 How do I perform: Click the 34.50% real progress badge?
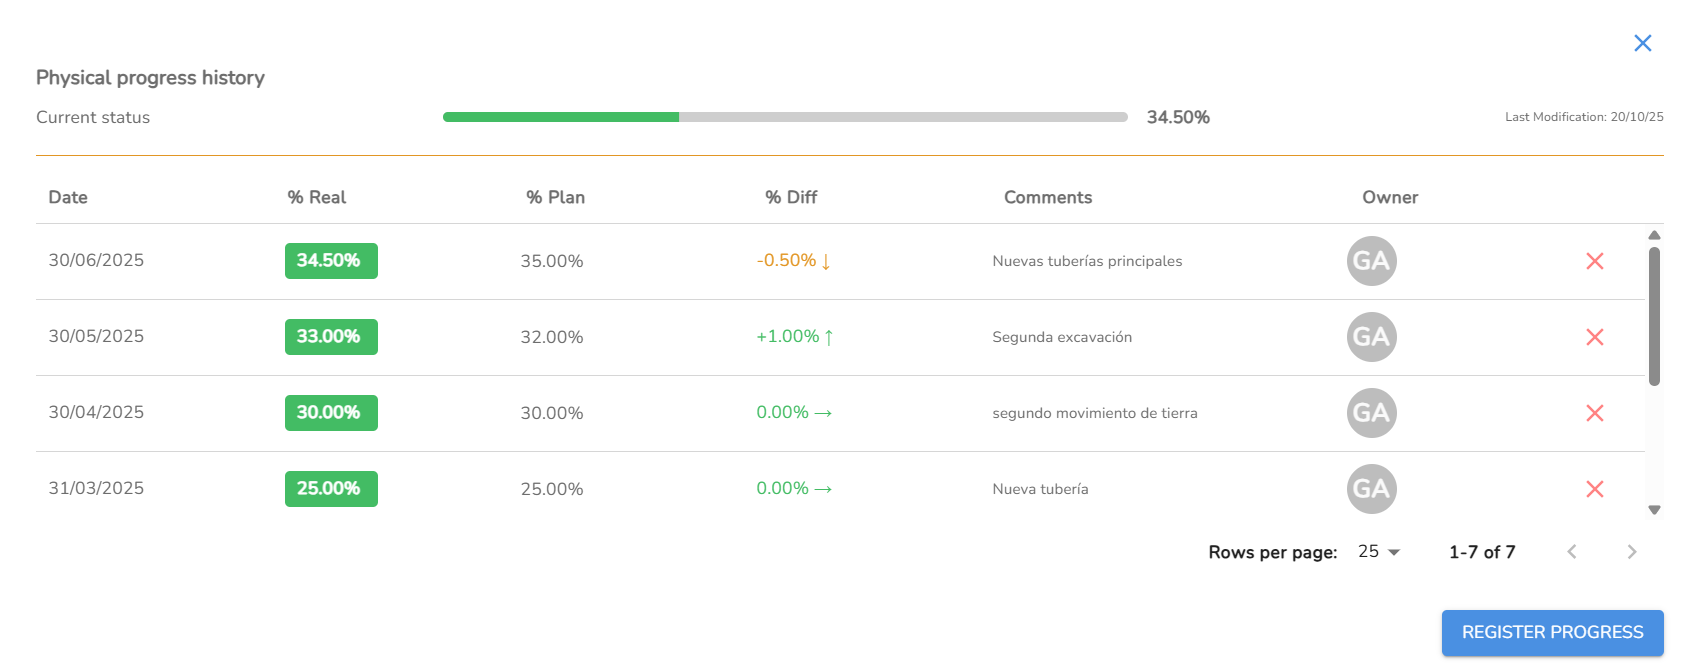tap(331, 261)
